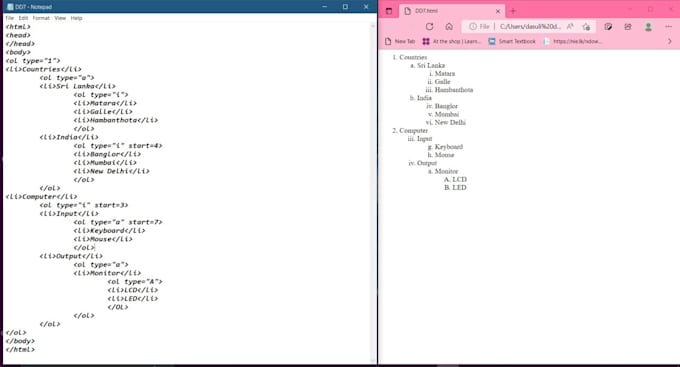The image size is (680, 367).
Task: Click the '<ol type="A">' code line
Action: (x=135, y=282)
